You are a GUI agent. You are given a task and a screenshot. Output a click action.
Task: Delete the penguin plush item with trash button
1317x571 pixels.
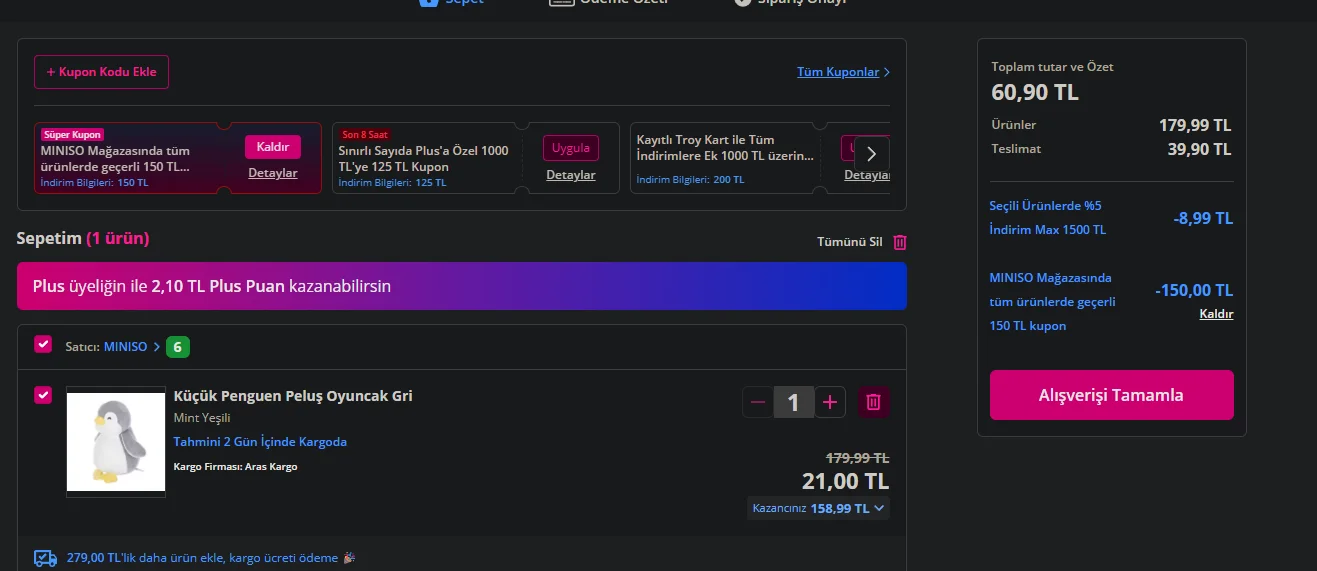(873, 402)
